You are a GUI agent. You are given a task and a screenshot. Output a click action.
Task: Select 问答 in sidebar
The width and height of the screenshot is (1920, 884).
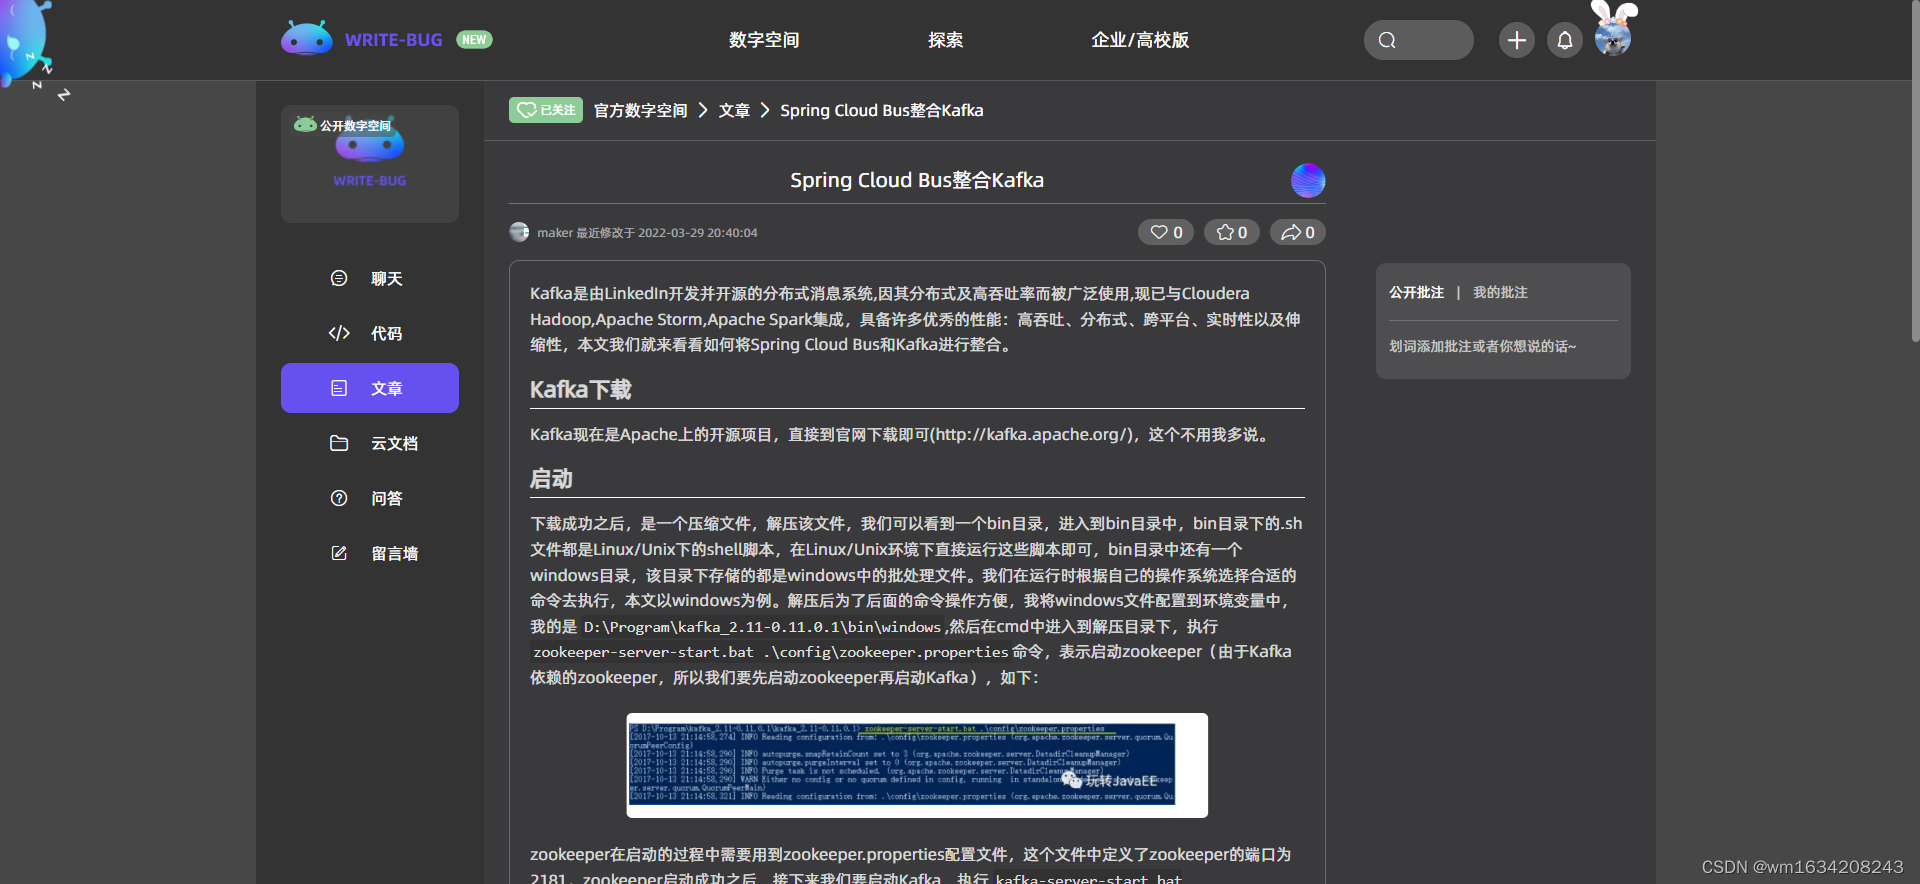point(370,498)
